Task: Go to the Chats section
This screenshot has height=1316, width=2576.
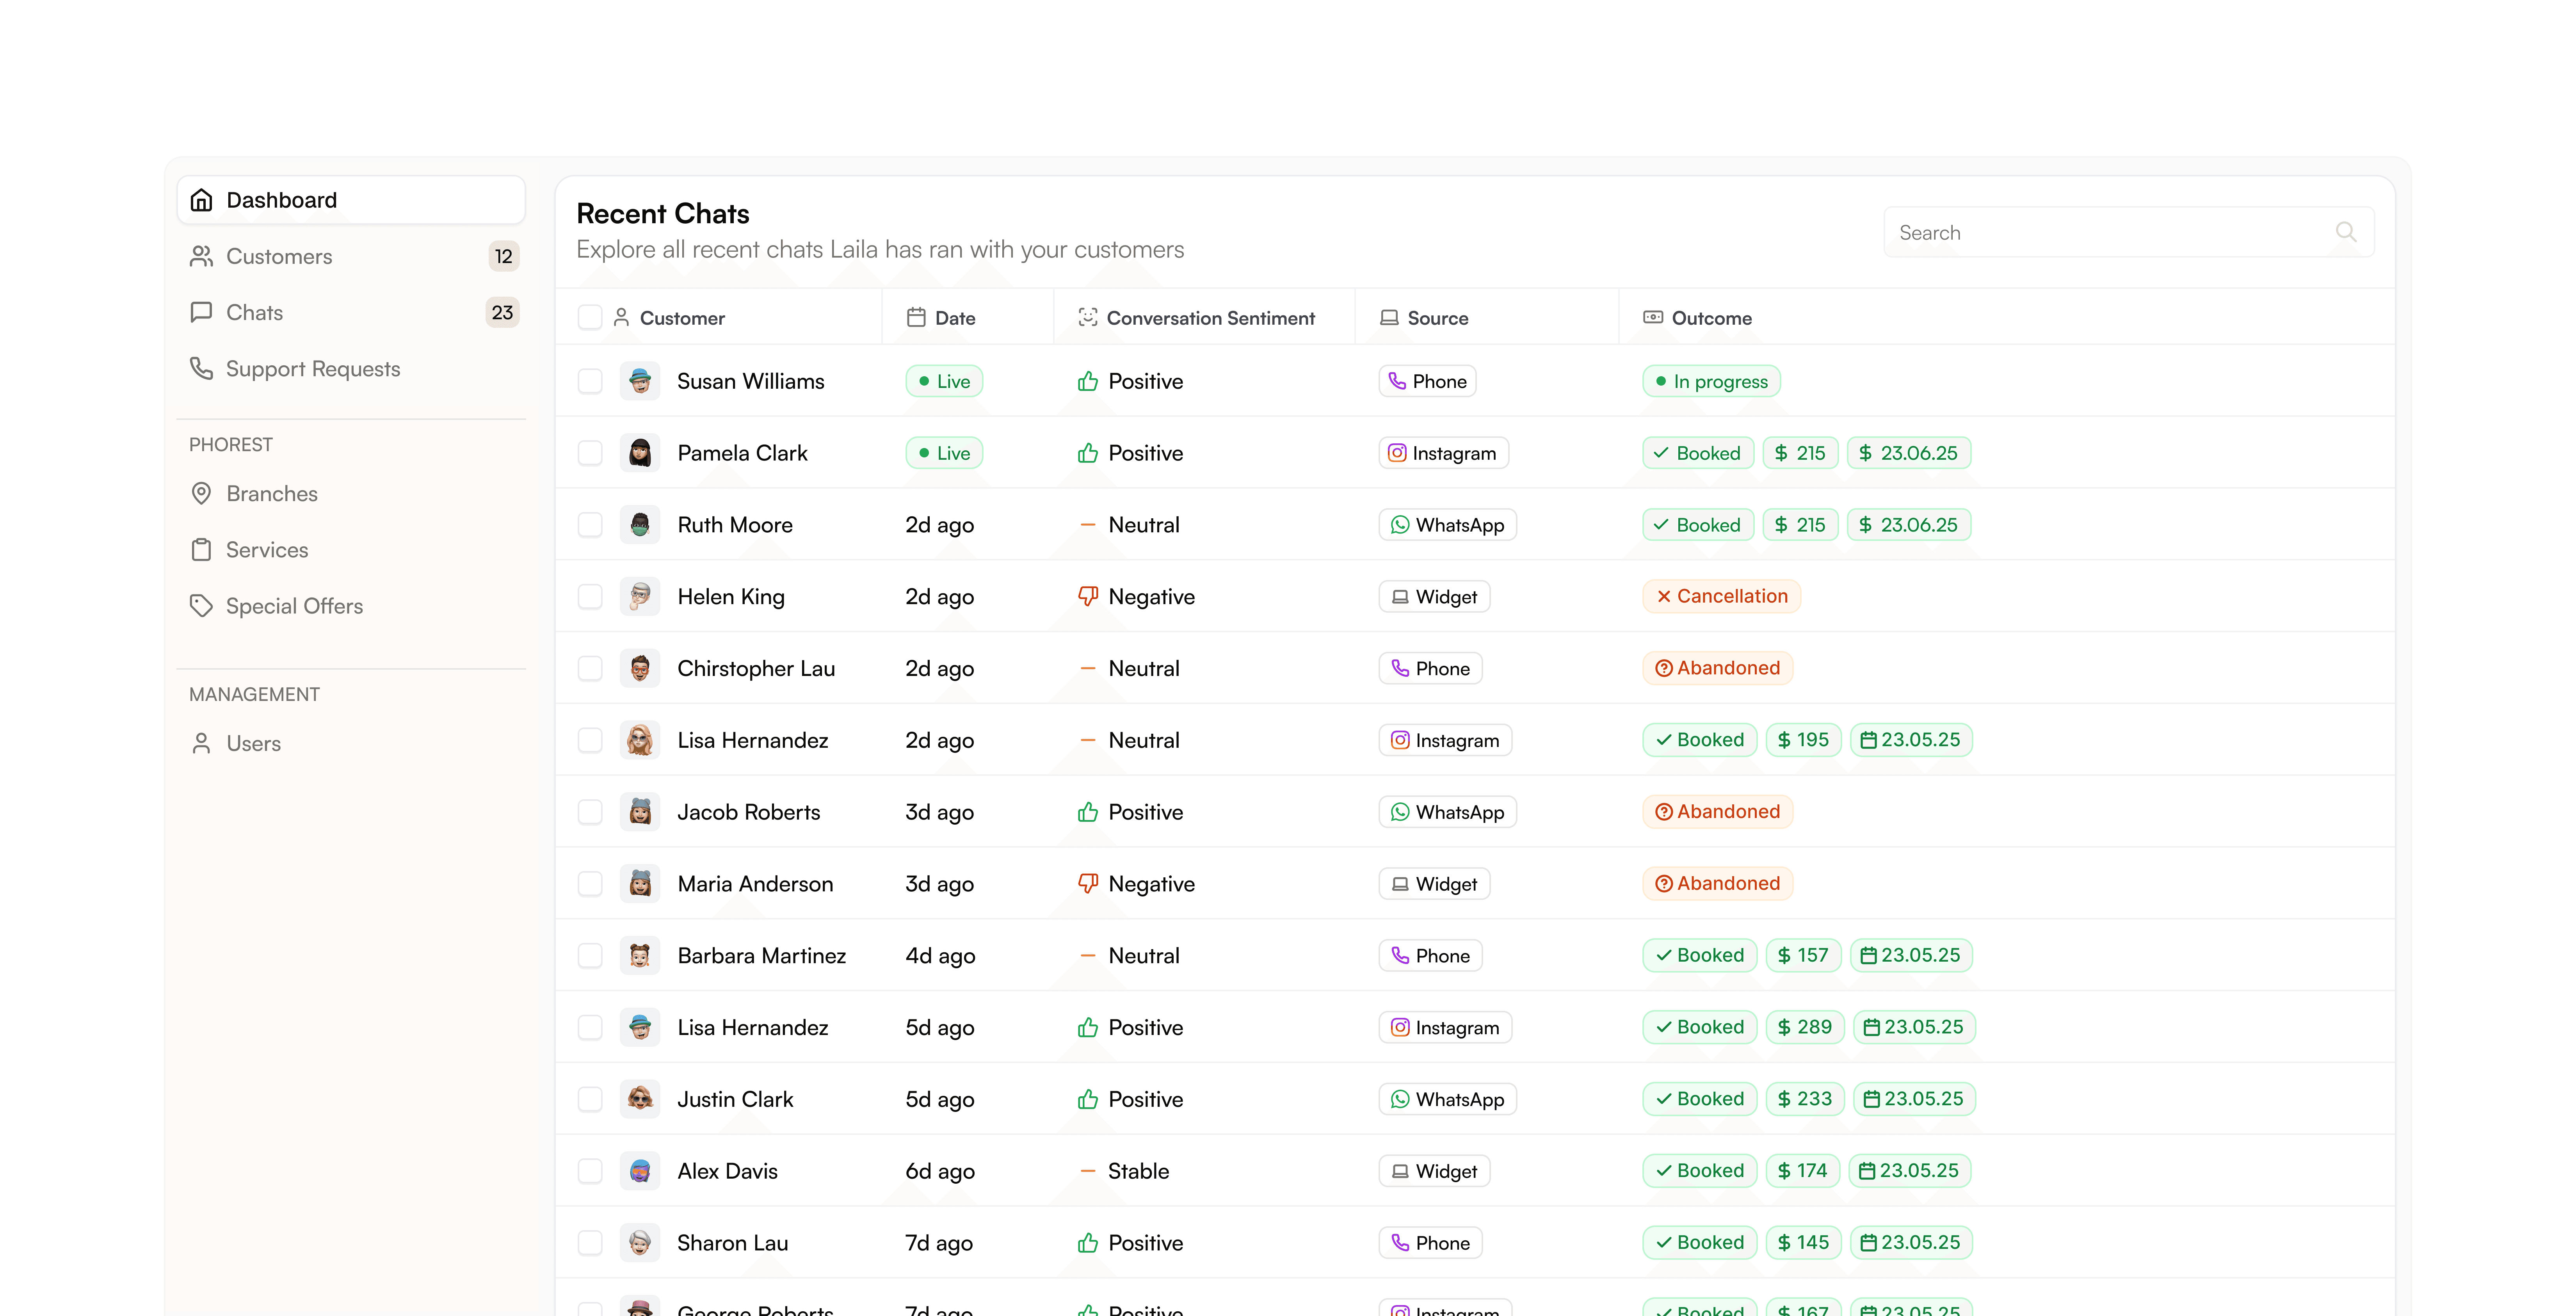Action: click(254, 312)
